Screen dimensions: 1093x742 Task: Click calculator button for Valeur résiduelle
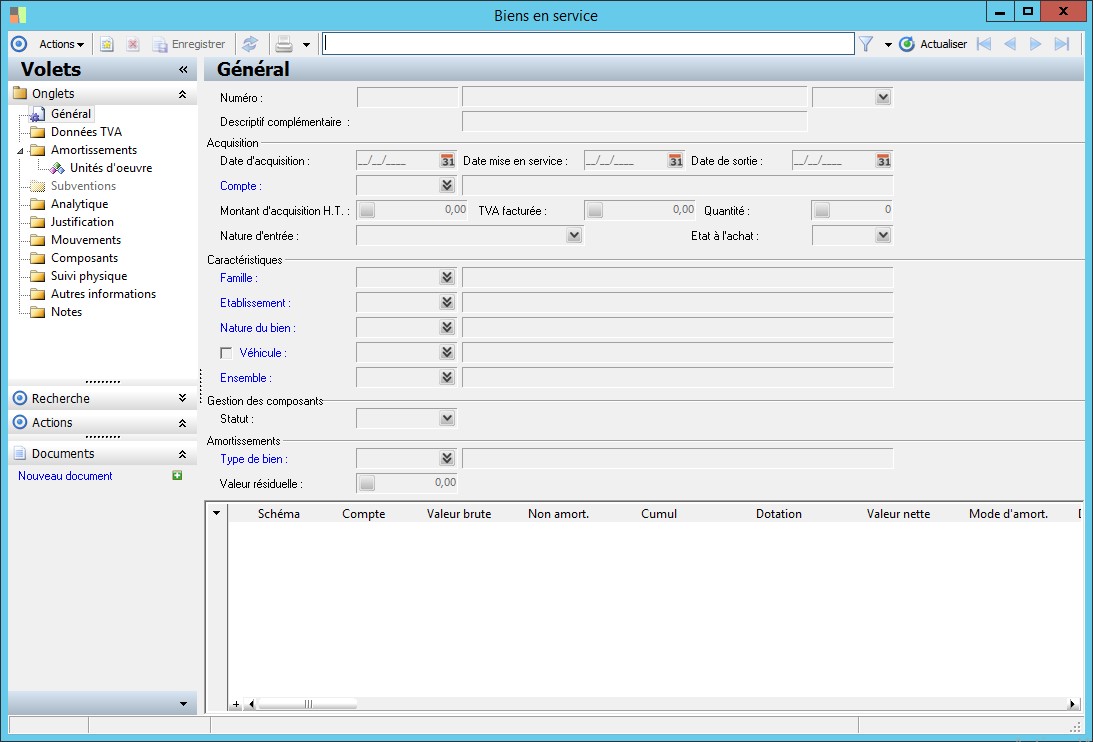pyautogui.click(x=367, y=483)
